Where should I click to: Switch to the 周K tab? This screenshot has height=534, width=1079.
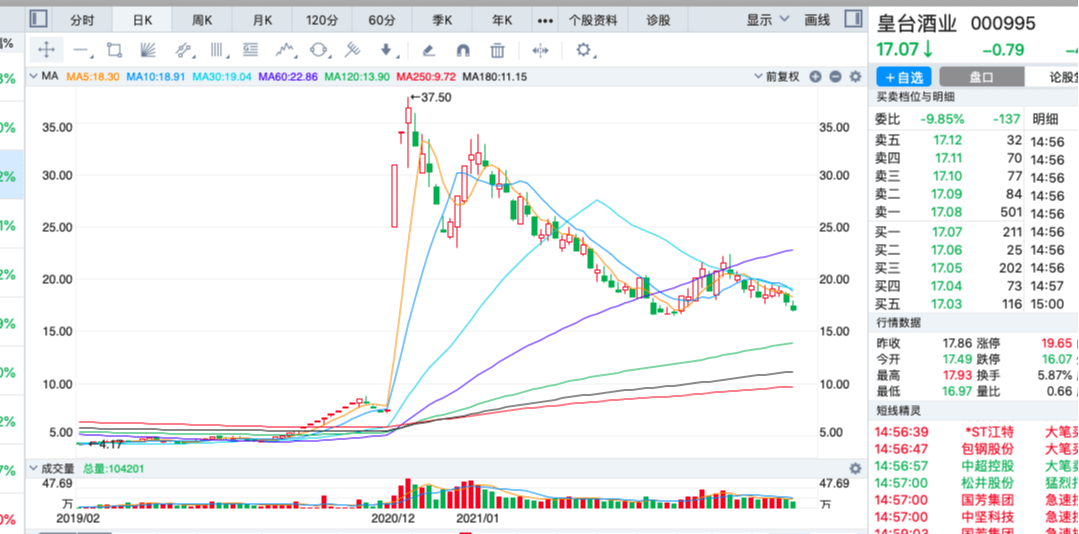pyautogui.click(x=202, y=20)
